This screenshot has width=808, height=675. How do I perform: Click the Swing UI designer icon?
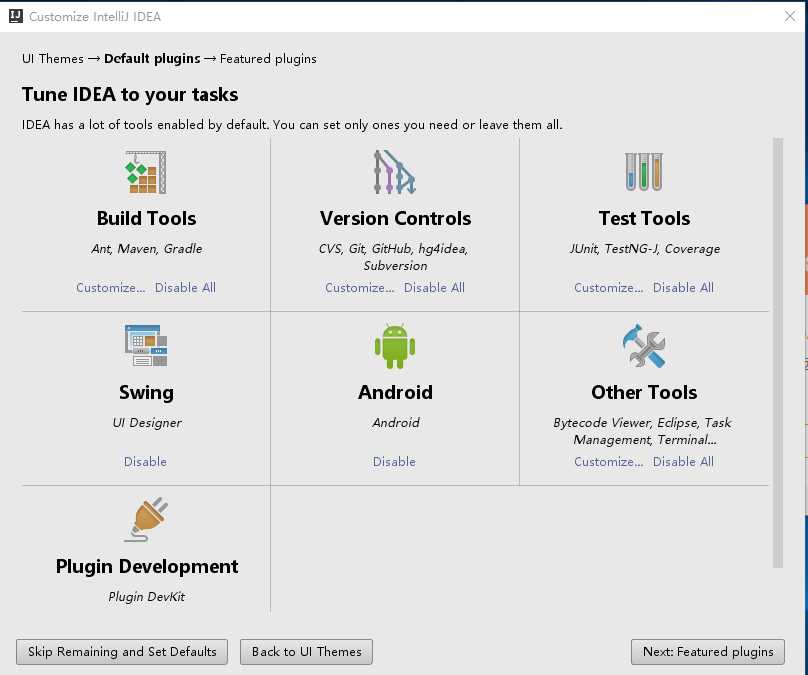146,345
